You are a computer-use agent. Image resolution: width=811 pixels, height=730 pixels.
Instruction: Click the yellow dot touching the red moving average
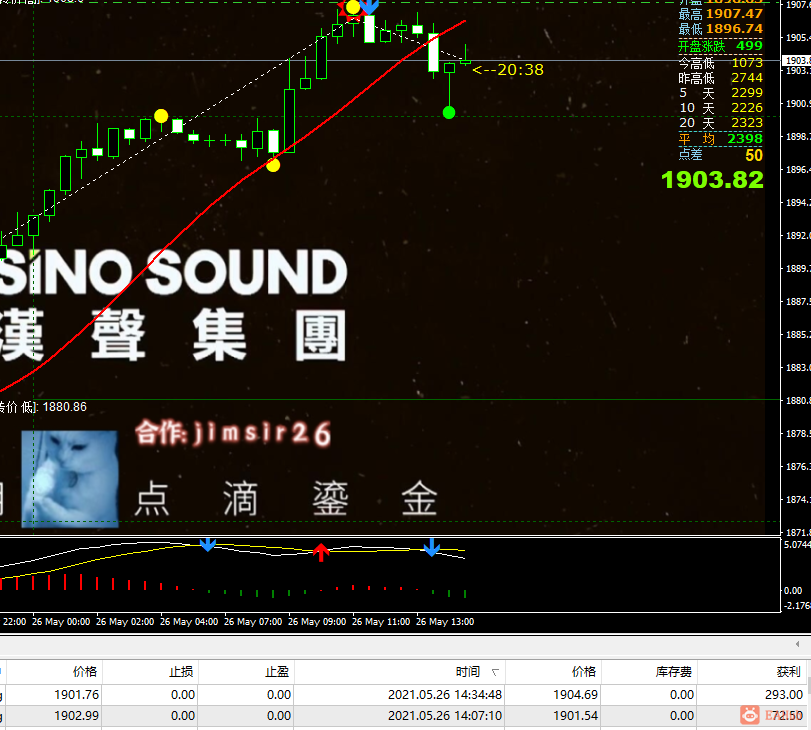273,165
